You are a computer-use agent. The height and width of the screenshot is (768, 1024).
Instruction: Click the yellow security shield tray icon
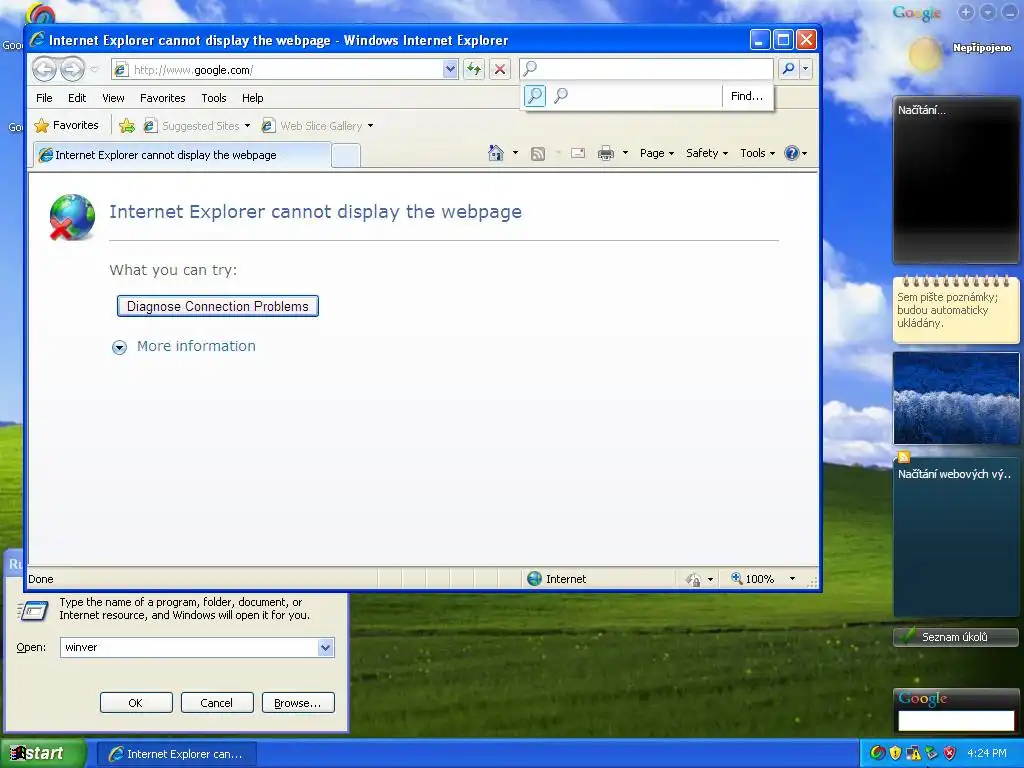(895, 753)
